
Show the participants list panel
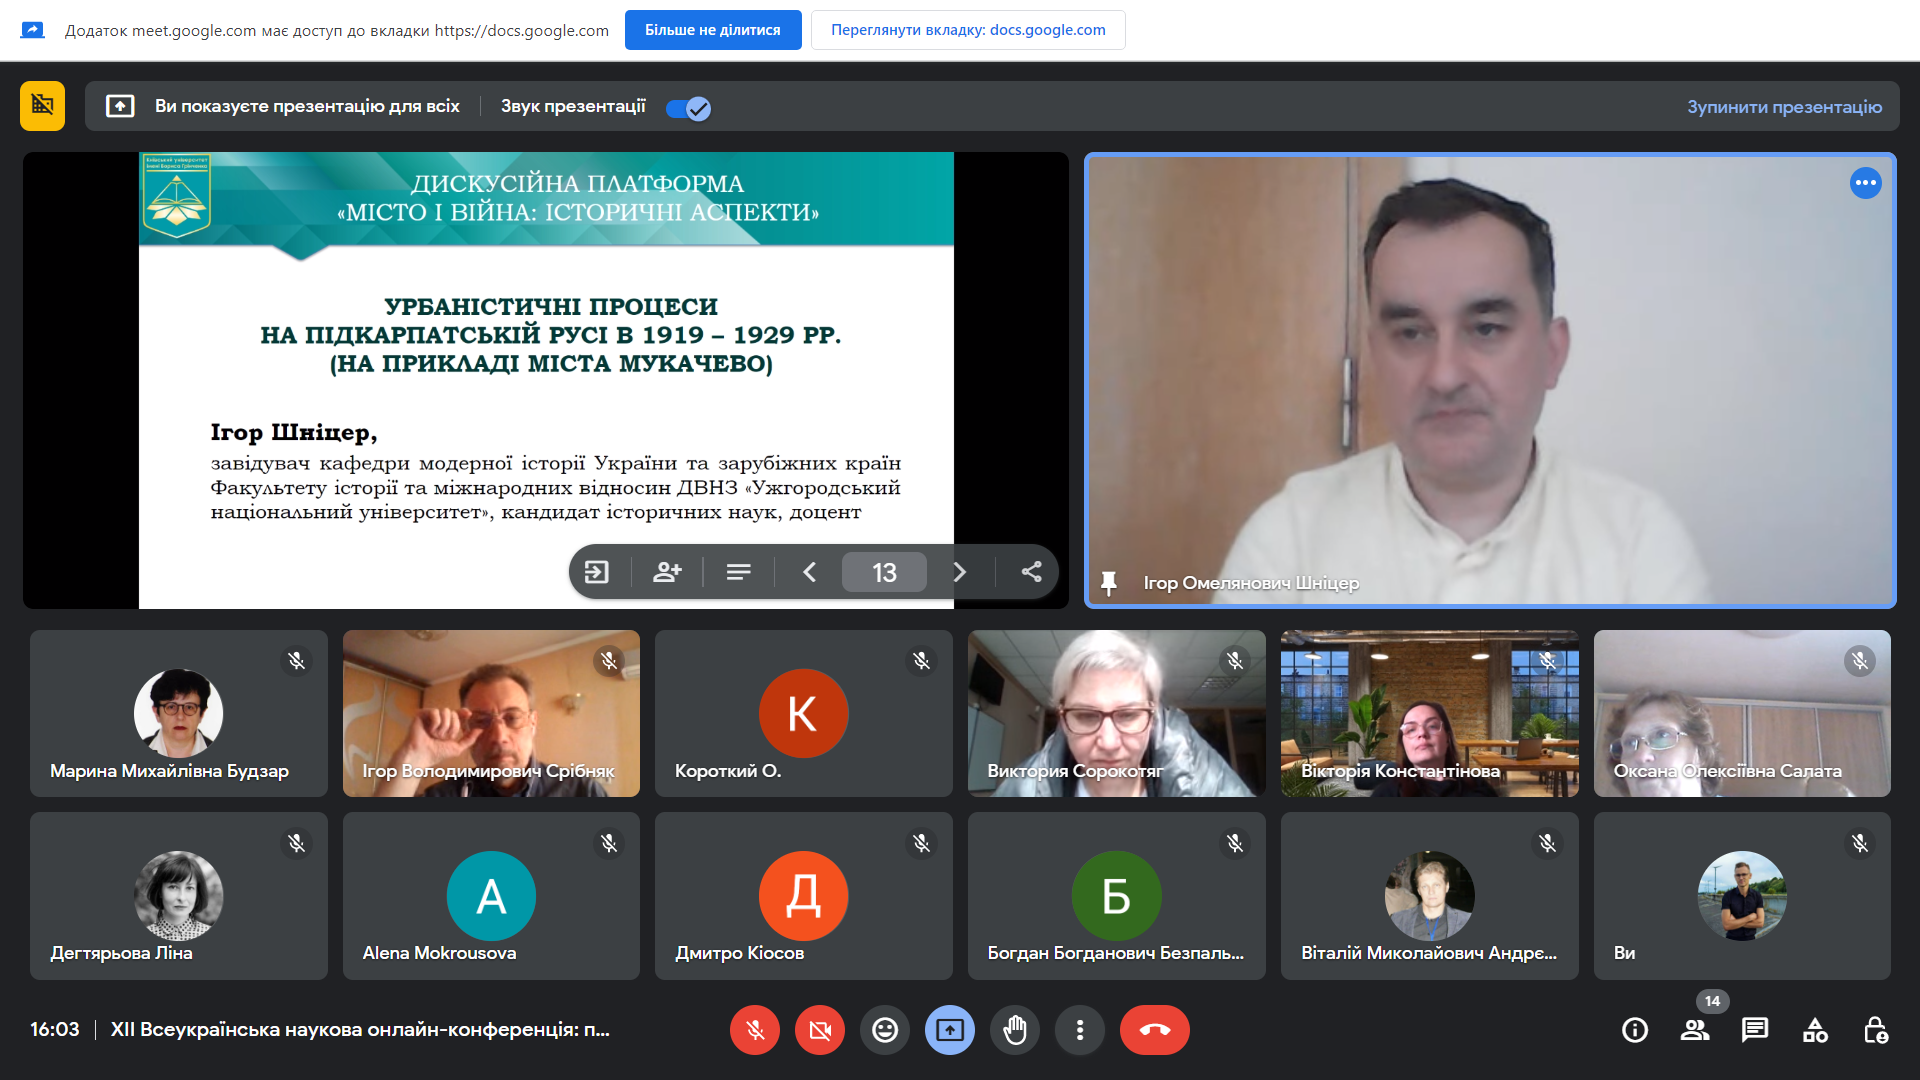[x=1695, y=1030]
